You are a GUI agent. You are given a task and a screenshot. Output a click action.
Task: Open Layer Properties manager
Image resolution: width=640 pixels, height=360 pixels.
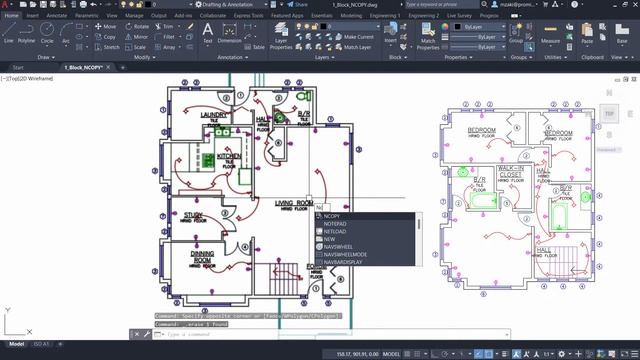(x=281, y=36)
